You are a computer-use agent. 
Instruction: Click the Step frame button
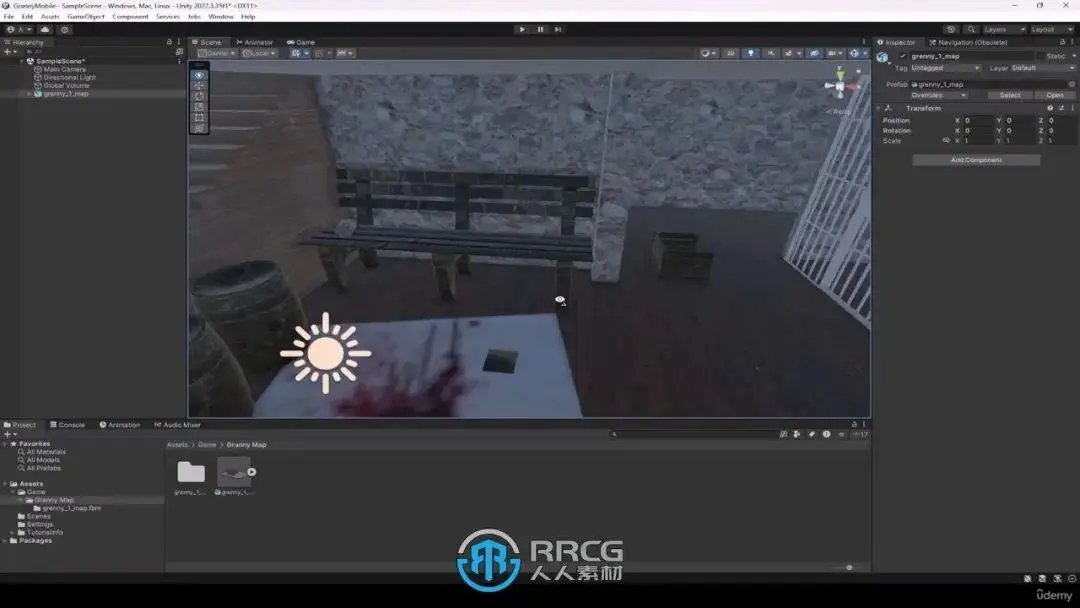(558, 30)
